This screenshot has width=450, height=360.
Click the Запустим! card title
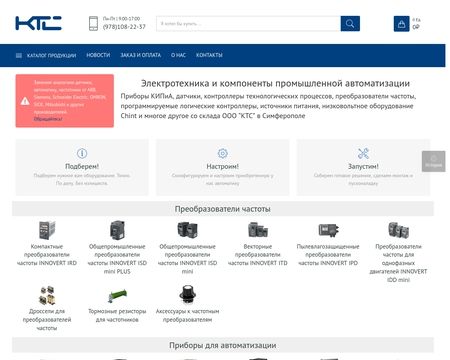[x=363, y=166]
